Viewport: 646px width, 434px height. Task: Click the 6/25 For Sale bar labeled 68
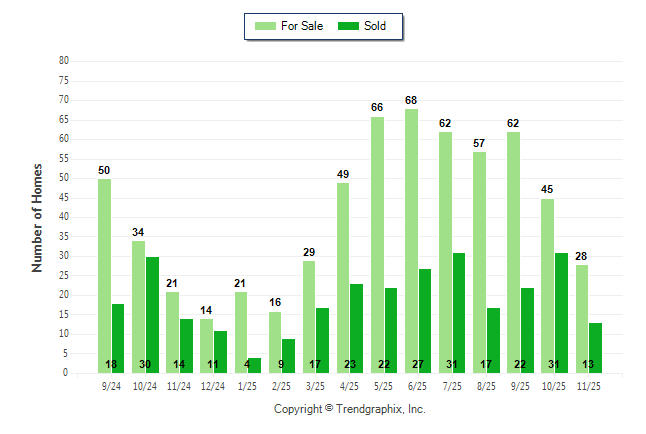coord(412,240)
